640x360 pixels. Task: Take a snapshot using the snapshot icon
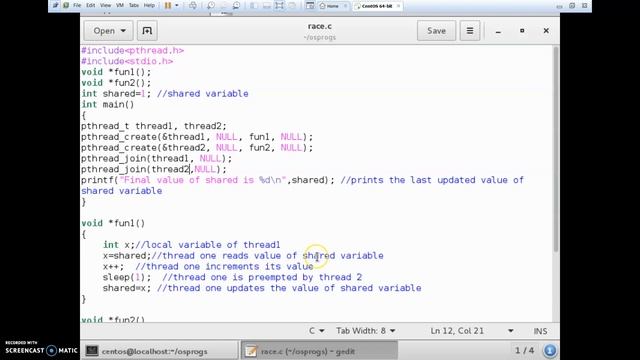coord(211,6)
